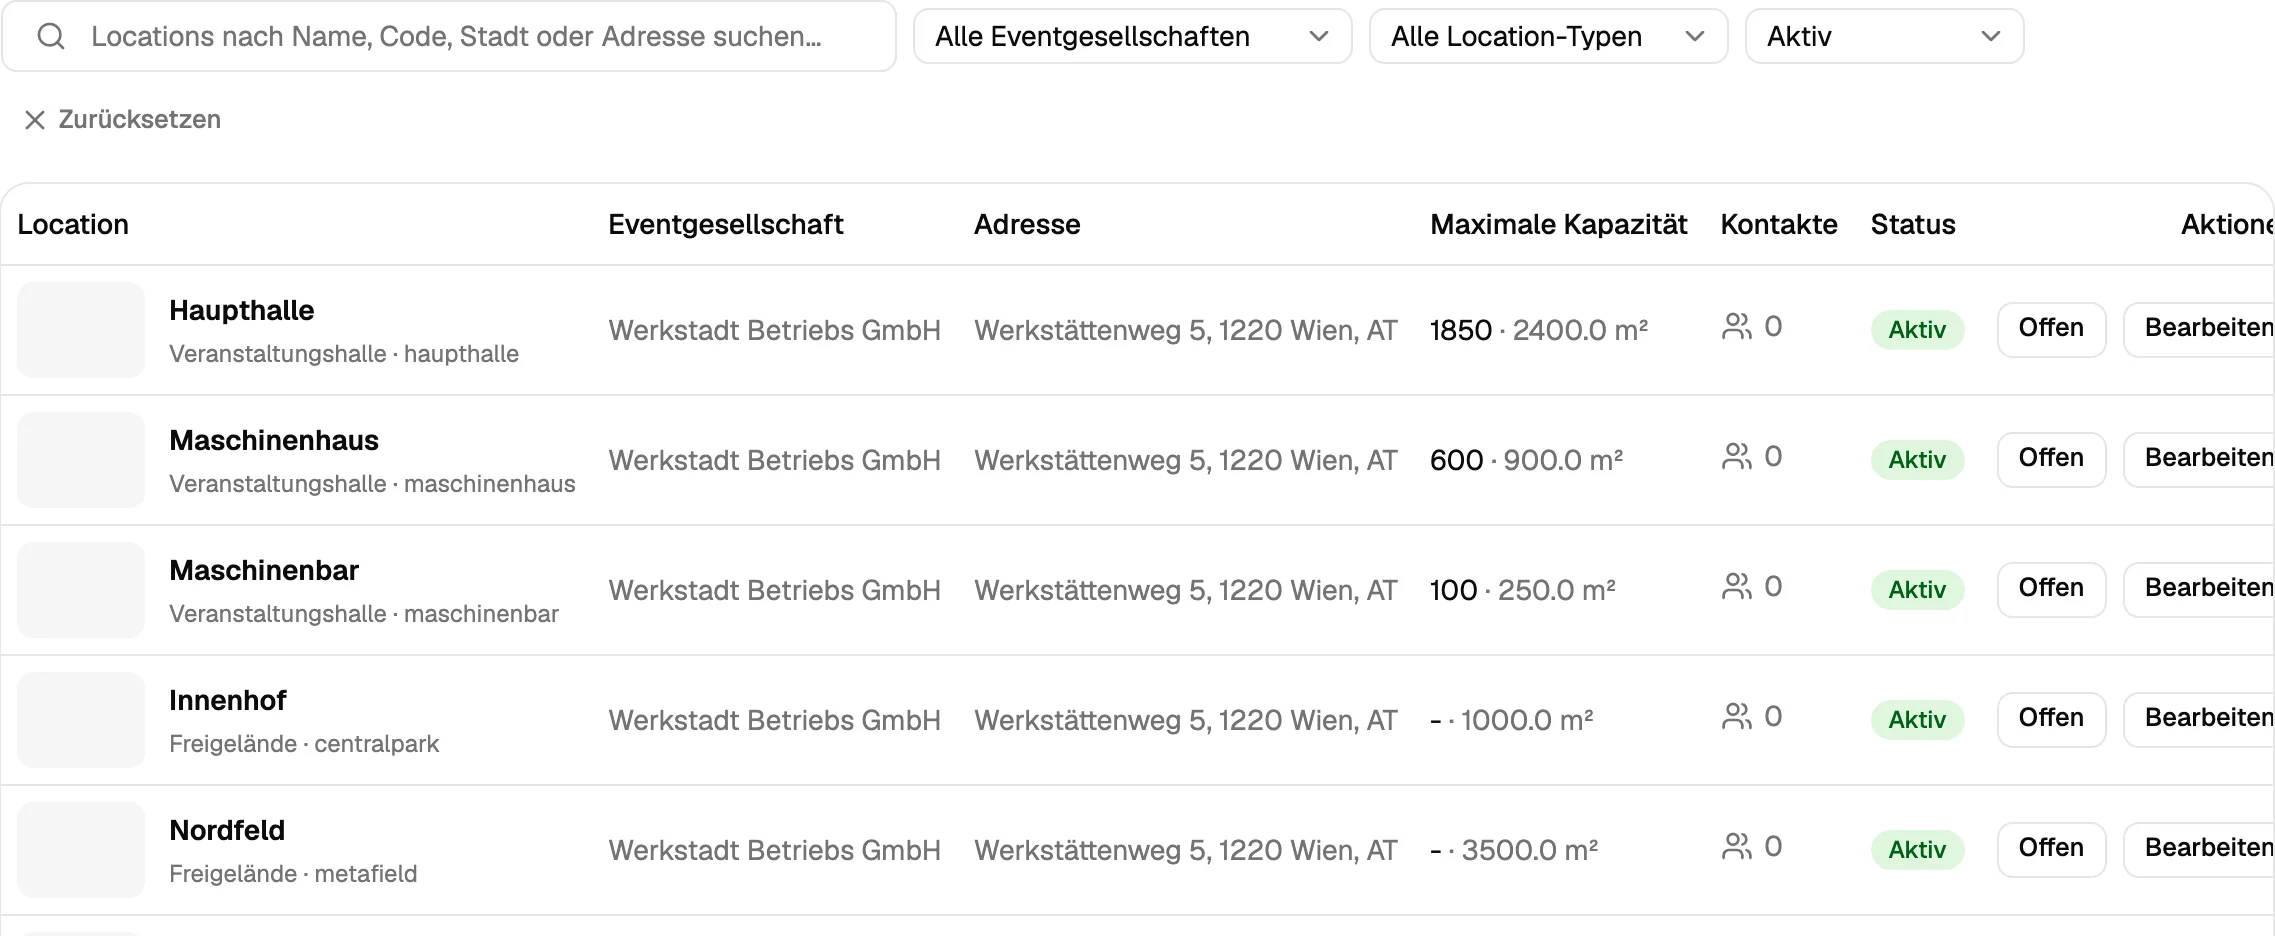The height and width of the screenshot is (936, 2275).
Task: Click the Adresse column header
Action: [1027, 225]
